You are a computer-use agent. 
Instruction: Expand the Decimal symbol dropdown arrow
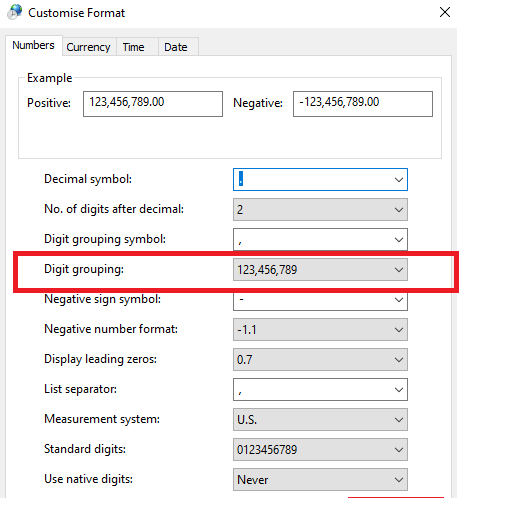[x=399, y=180]
